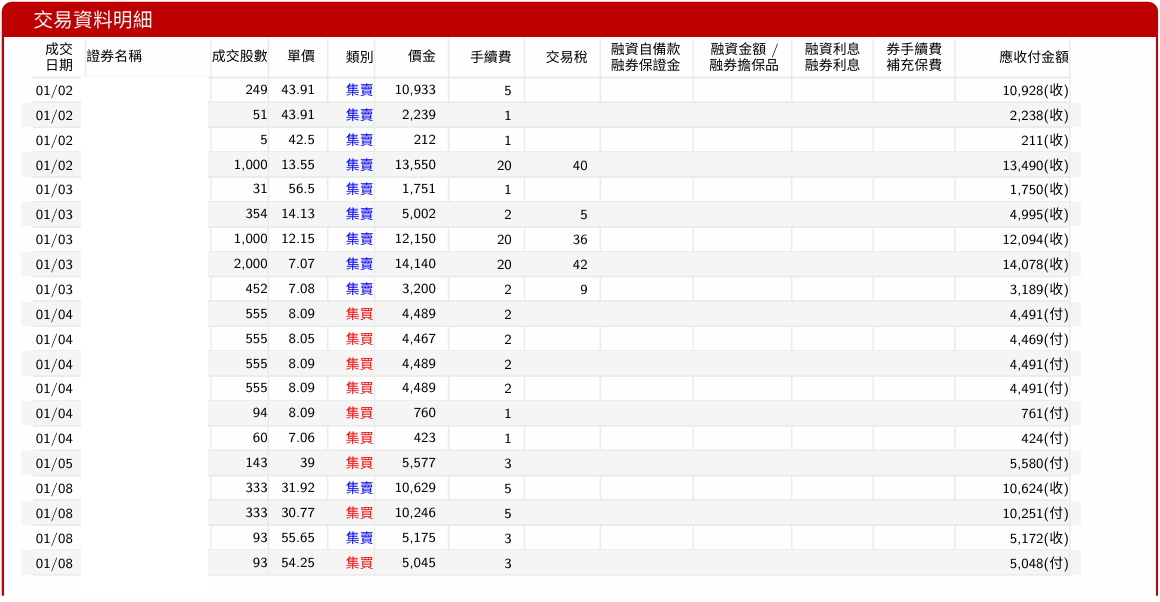Select the unit price 31.92
1160x602 pixels.
(298, 488)
